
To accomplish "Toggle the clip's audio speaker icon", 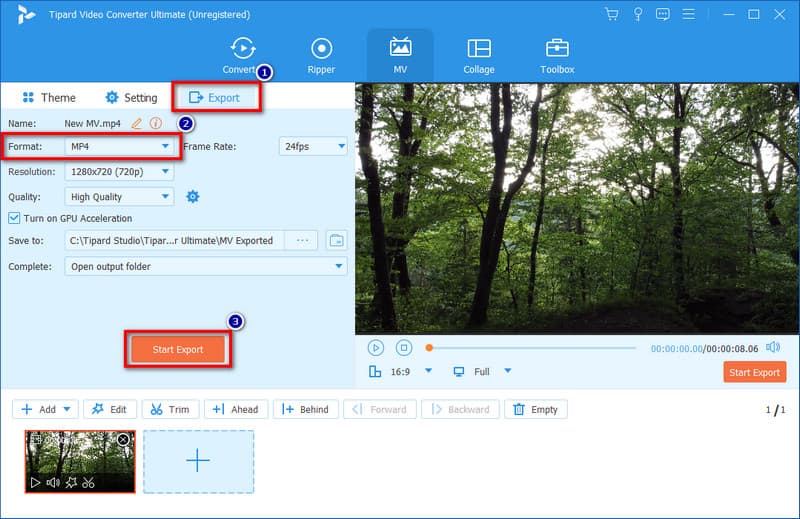I will [x=53, y=483].
